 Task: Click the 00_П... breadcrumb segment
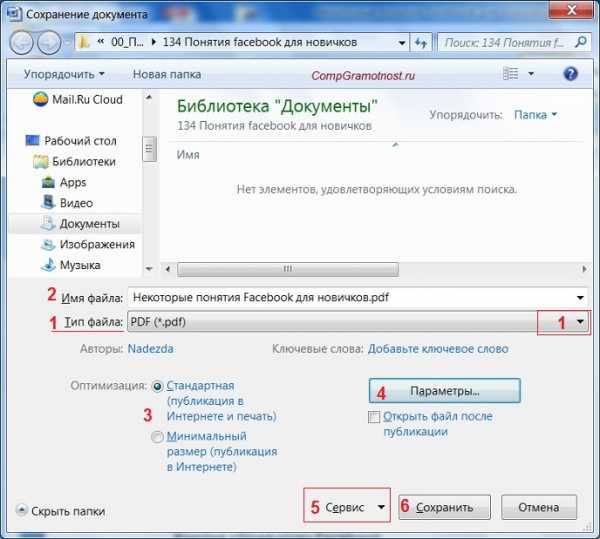(x=127, y=42)
